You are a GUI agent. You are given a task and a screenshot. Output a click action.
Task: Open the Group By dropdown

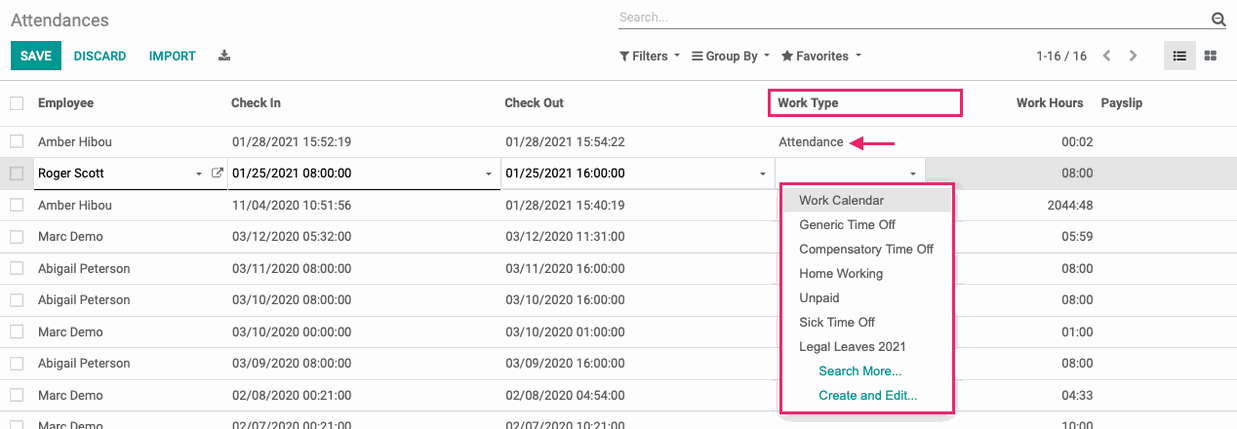click(731, 56)
